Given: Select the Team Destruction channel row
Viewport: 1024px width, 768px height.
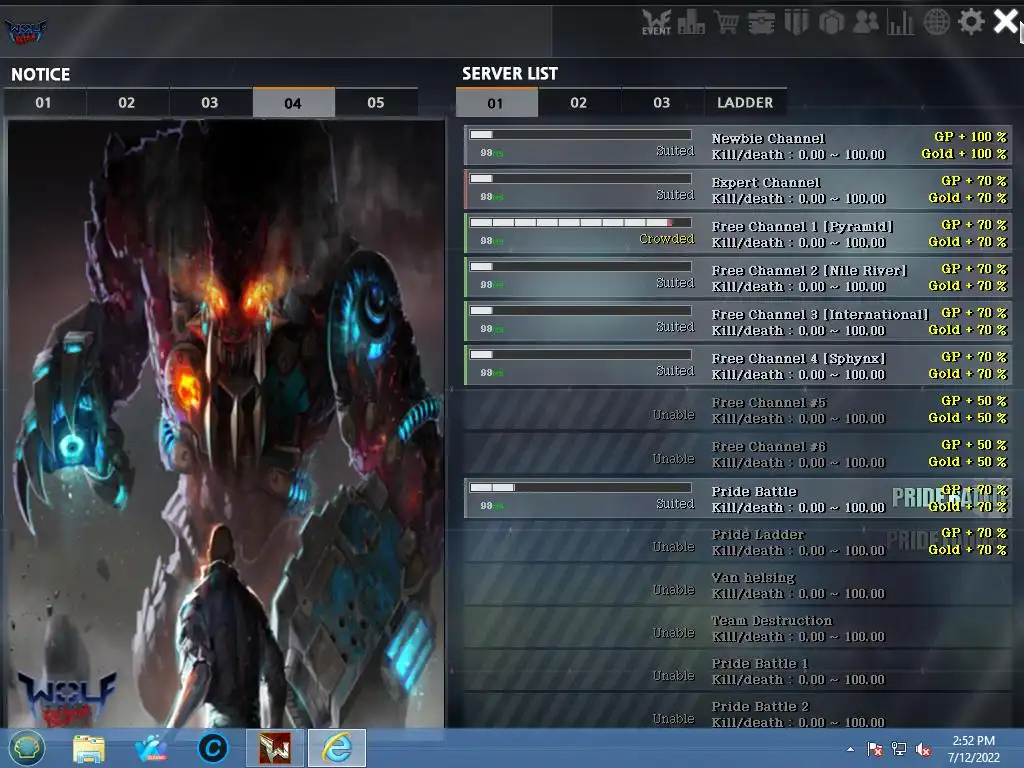Looking at the screenshot, I should (x=738, y=628).
